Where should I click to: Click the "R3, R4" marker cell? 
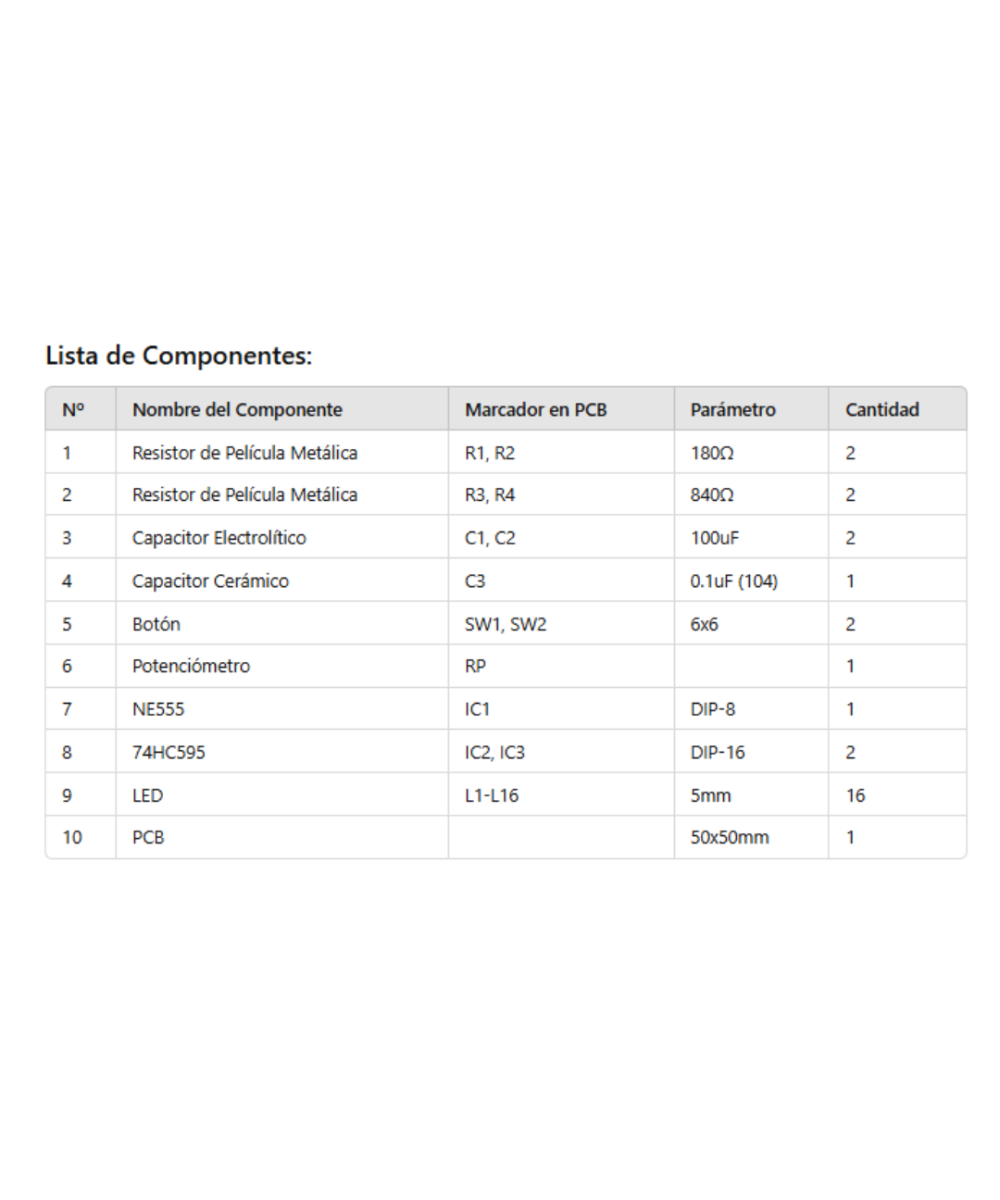coord(490,494)
